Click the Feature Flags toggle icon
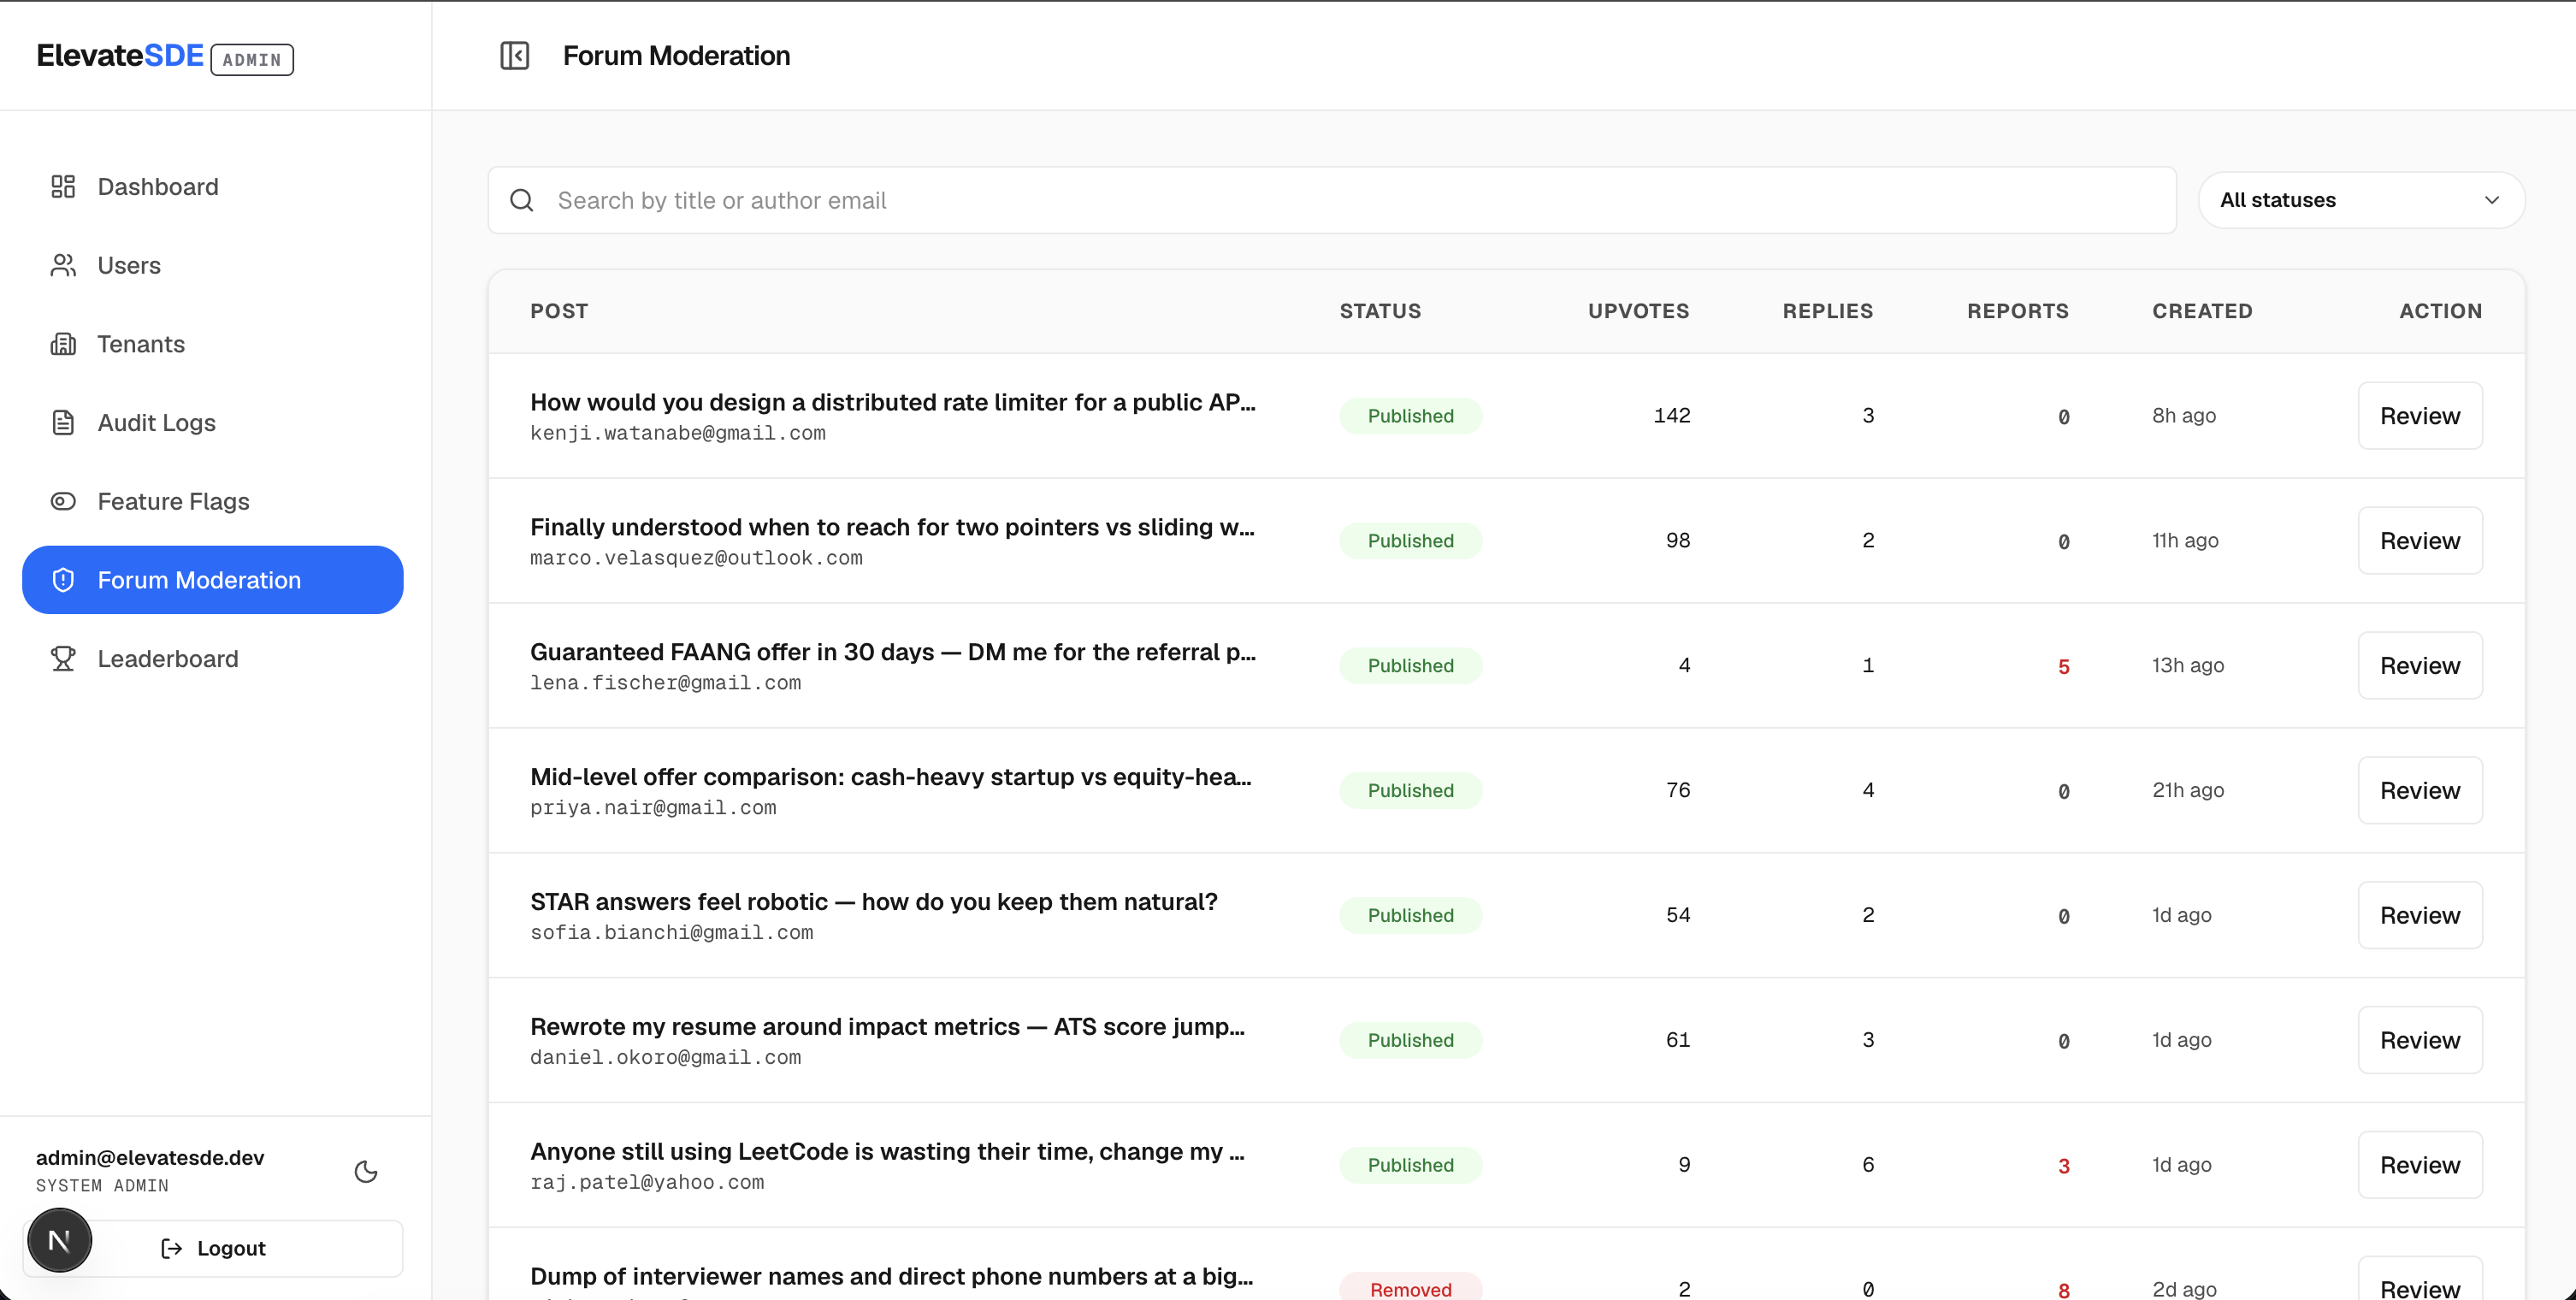The width and height of the screenshot is (2576, 1300). 63,501
